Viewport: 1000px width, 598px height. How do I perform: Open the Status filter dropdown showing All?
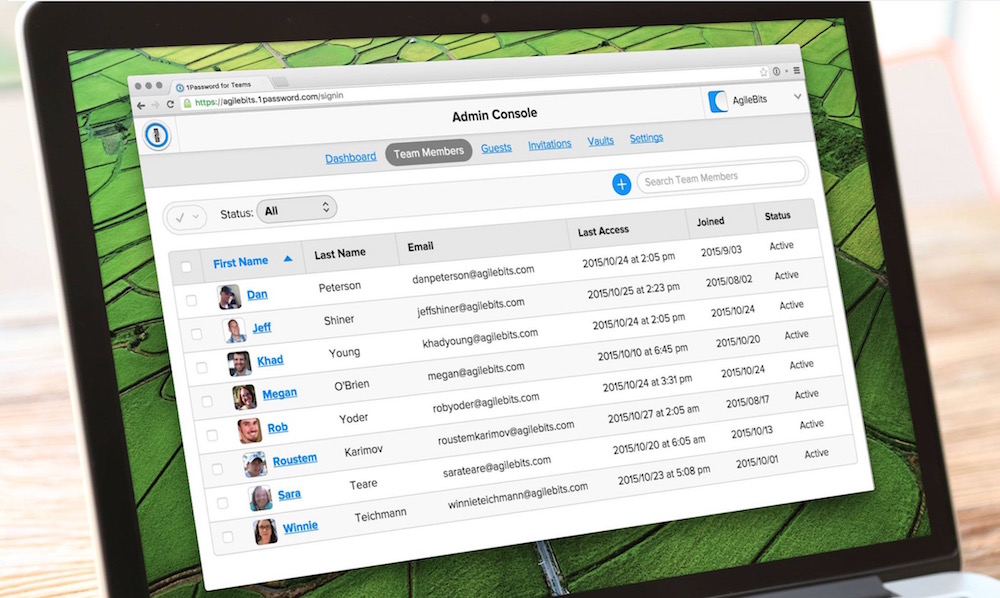pyautogui.click(x=297, y=209)
